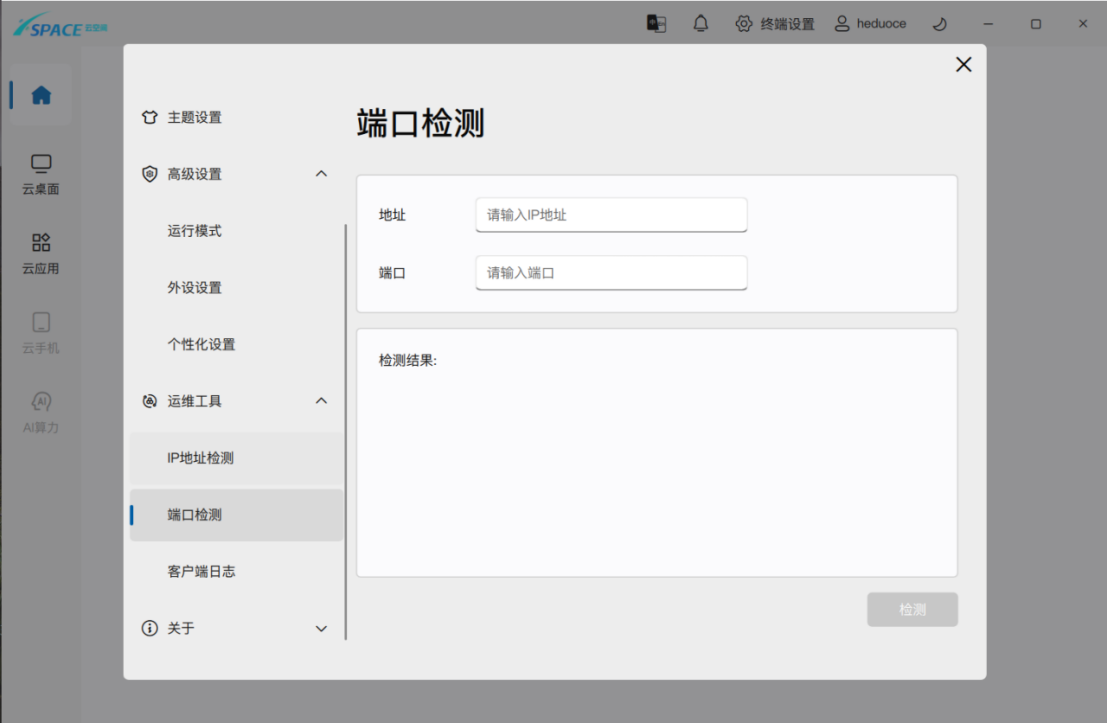Toggle dark mode with the moon icon
The width and height of the screenshot is (1107, 723).
point(939,24)
